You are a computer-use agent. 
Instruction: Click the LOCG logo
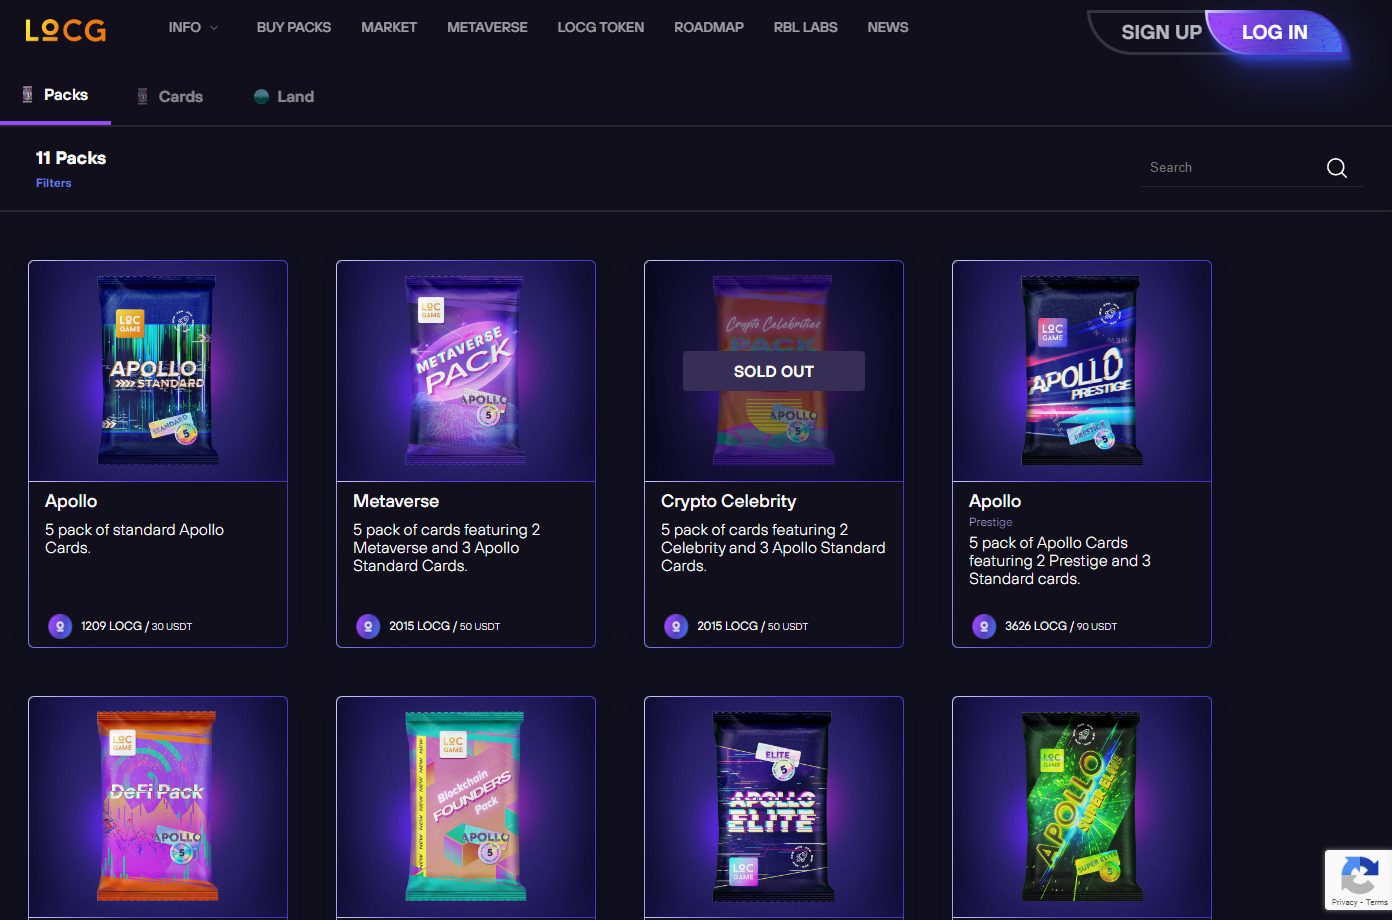tap(66, 30)
